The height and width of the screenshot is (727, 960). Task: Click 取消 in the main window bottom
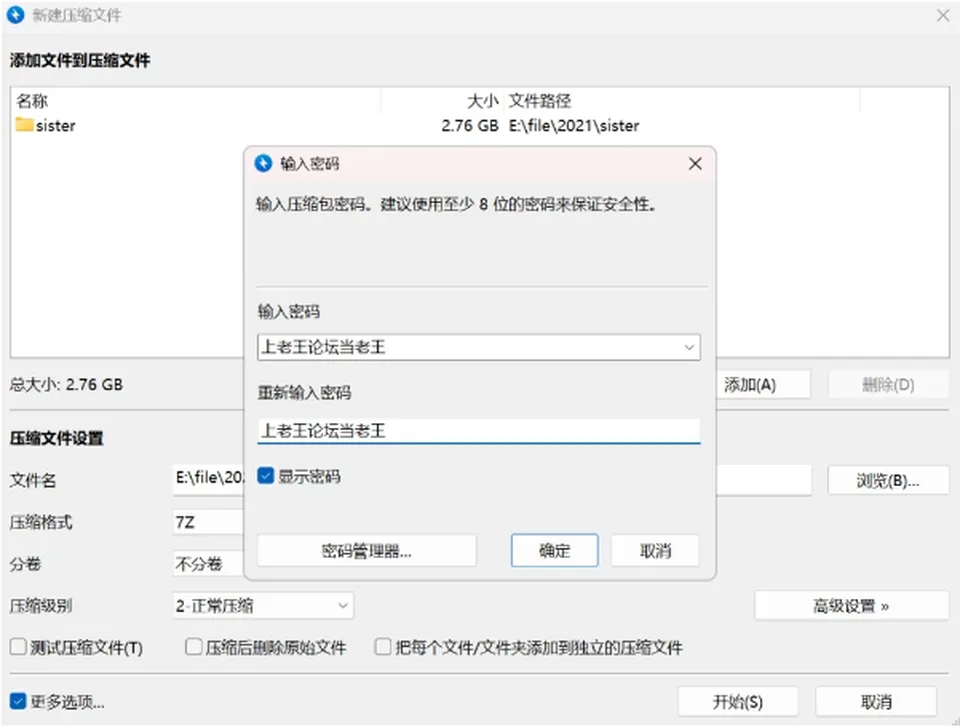tap(876, 701)
